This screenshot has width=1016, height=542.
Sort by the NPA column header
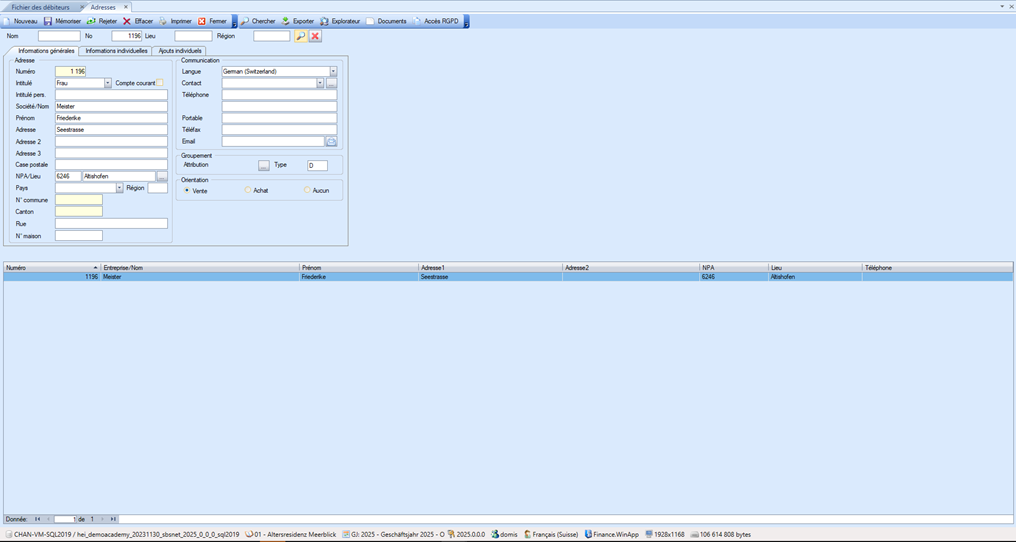click(734, 268)
